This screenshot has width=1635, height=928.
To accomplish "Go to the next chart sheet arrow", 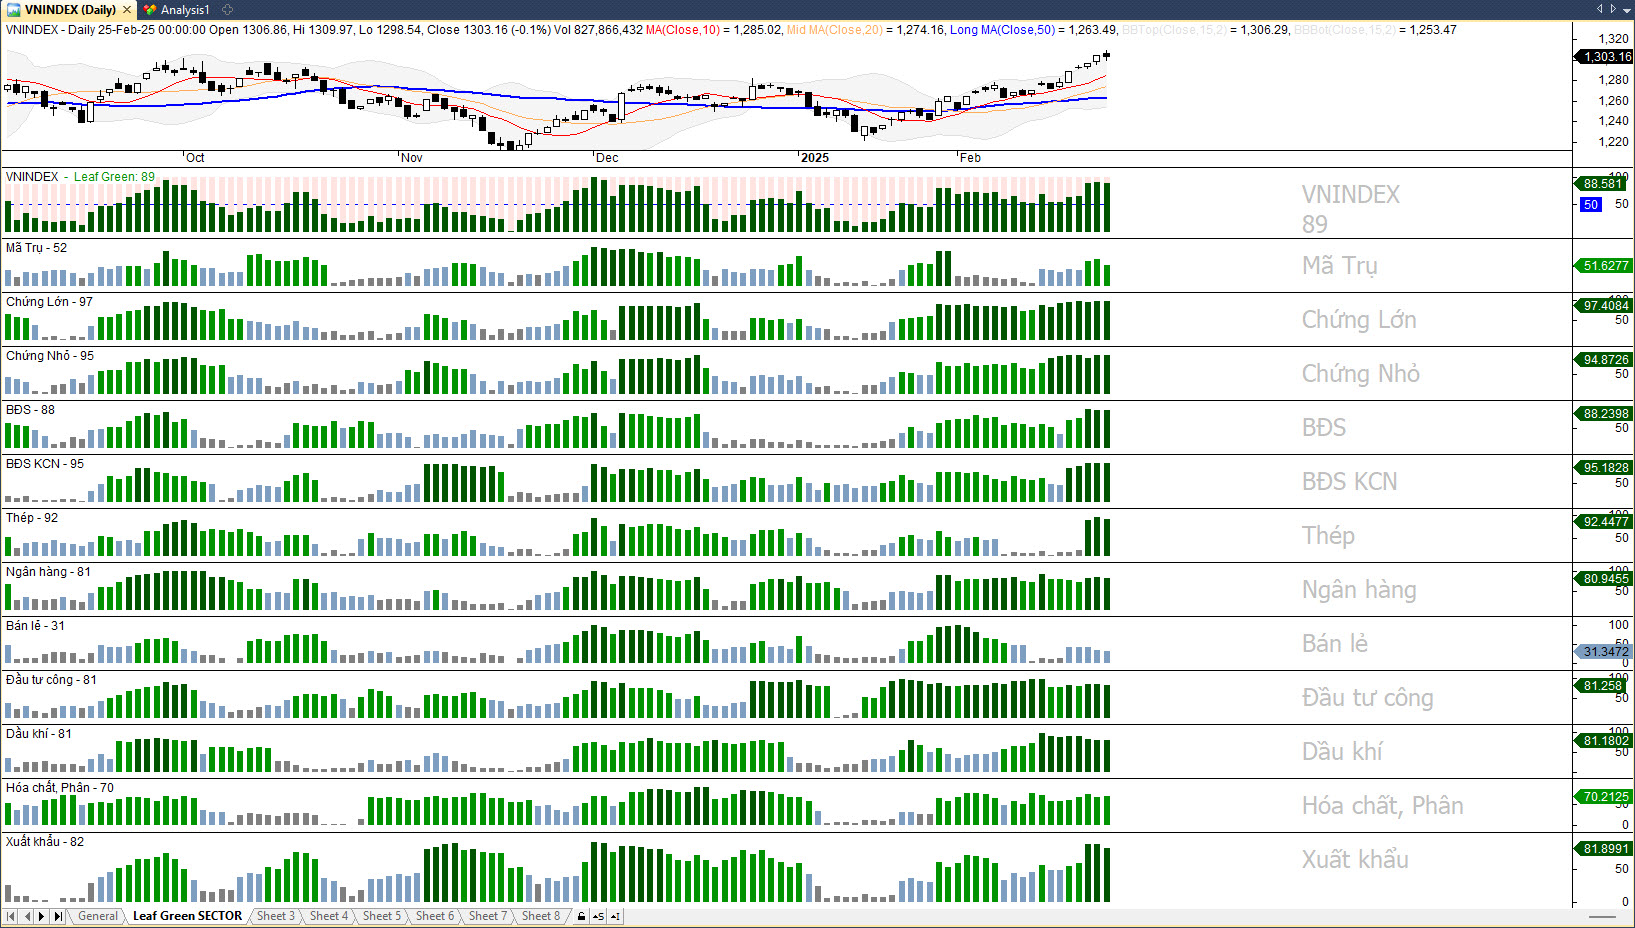I will [42, 916].
